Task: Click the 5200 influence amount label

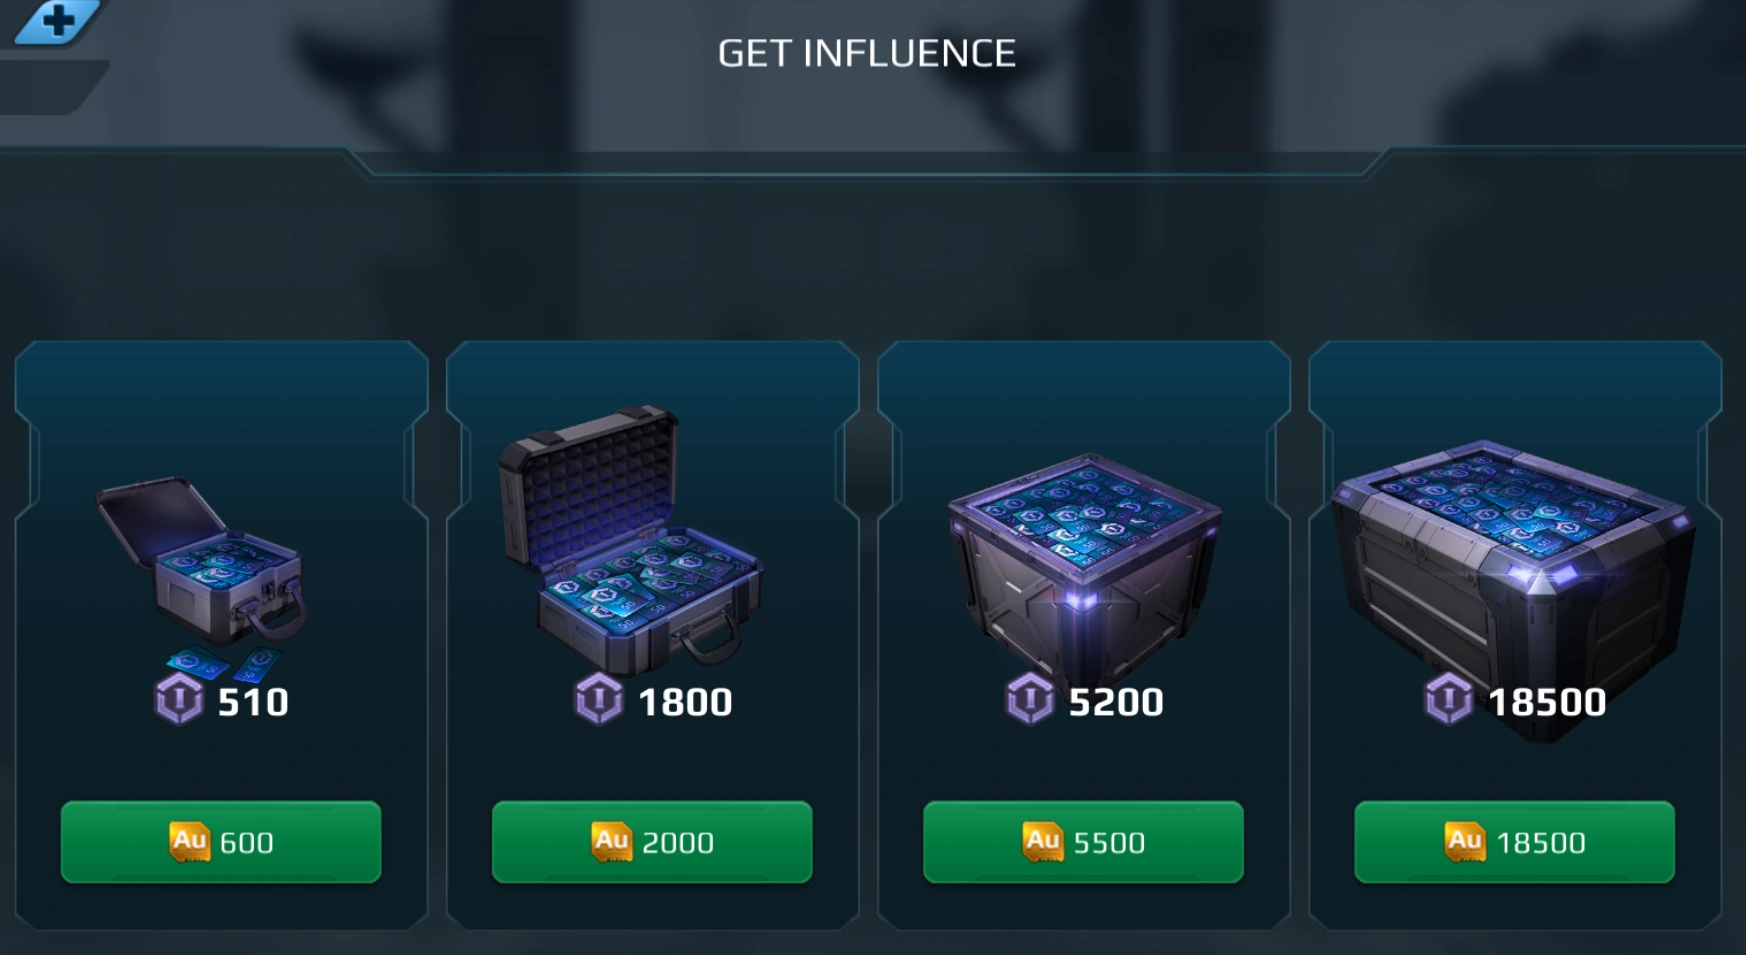Action: coord(1116,702)
